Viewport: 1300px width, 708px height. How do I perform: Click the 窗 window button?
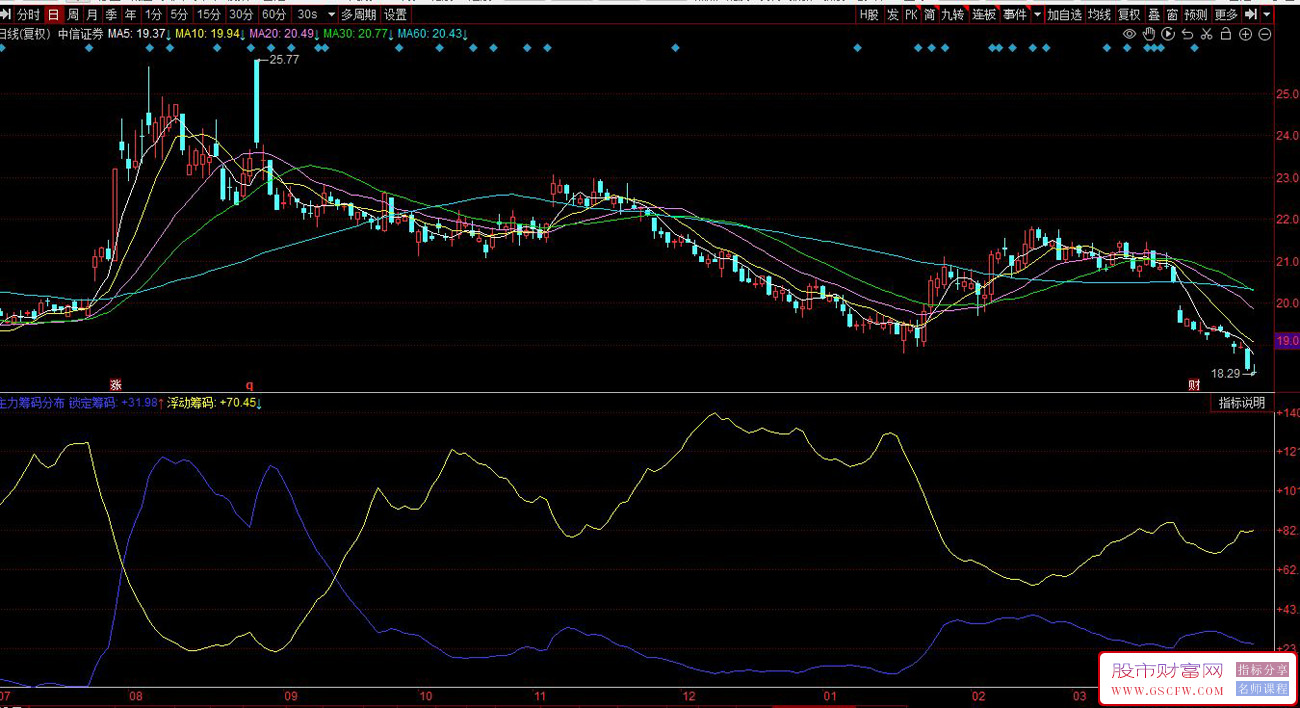1173,15
